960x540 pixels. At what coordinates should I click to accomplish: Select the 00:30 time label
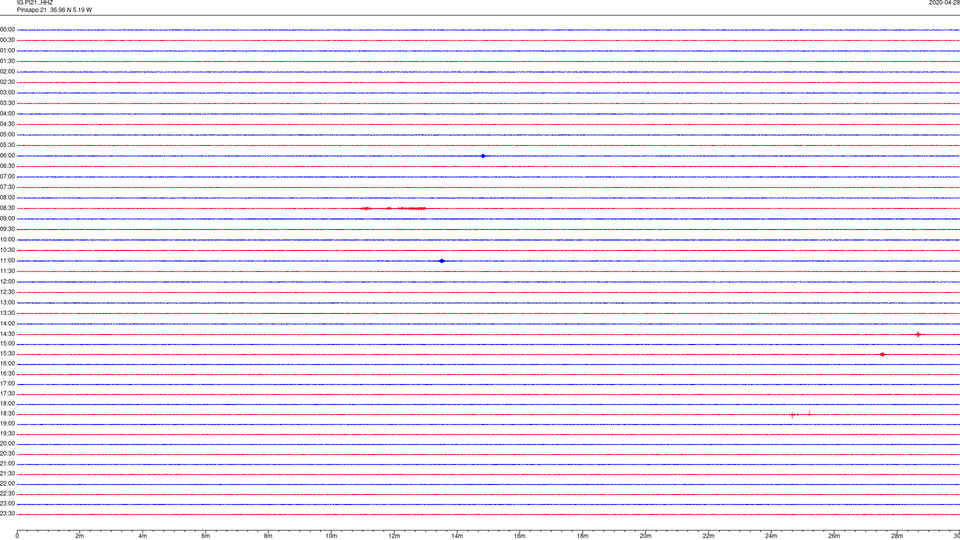(x=7, y=40)
